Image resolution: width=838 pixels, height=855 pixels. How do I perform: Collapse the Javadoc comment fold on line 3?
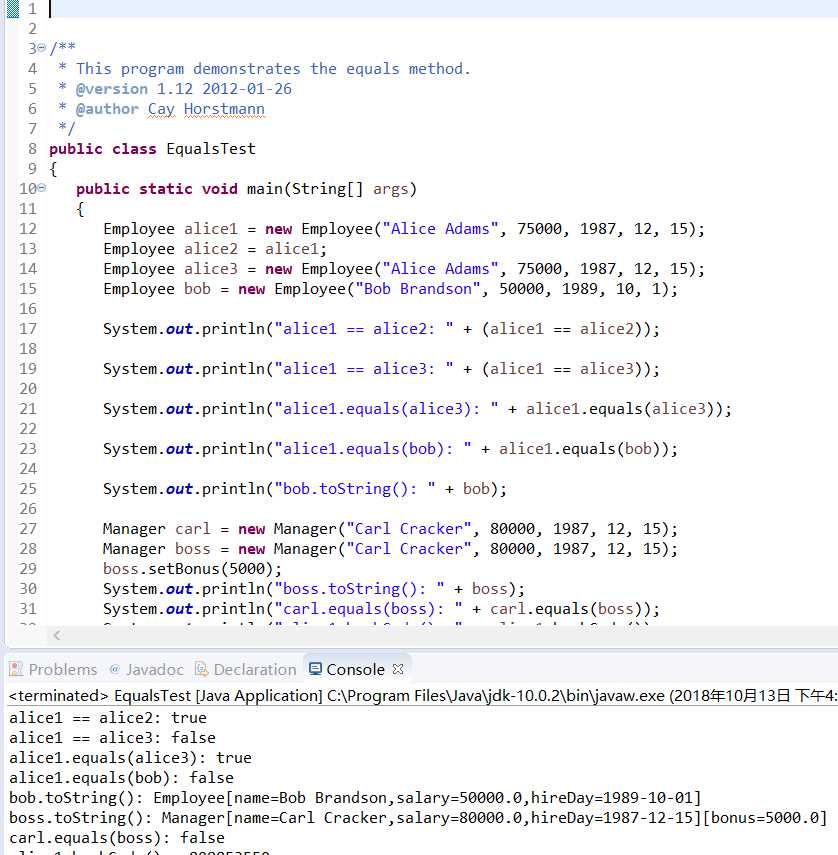41,48
